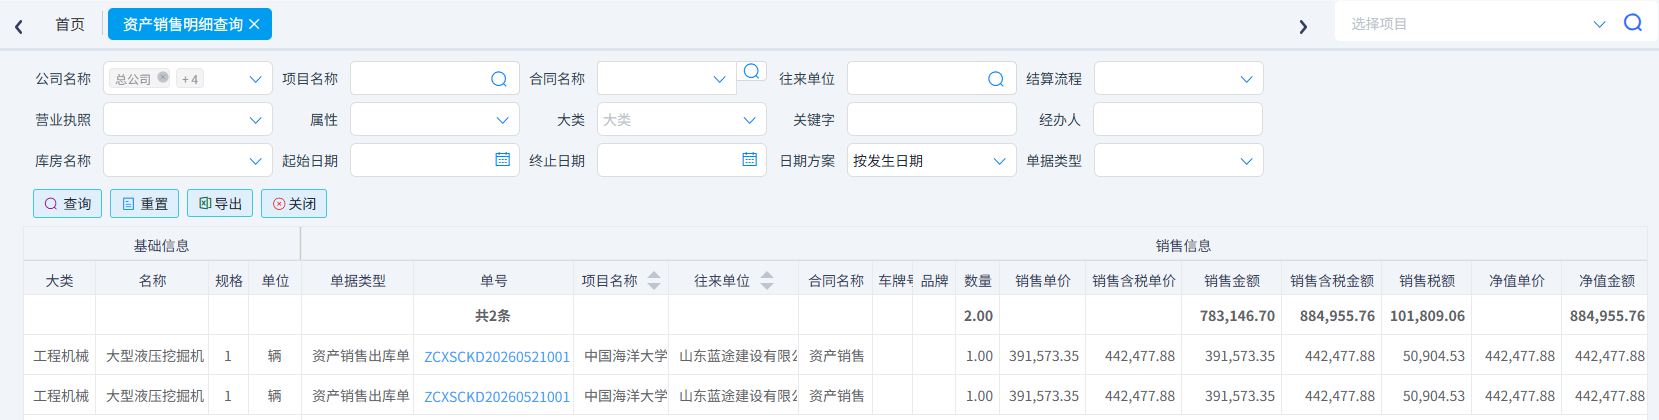Close the 资产销售明细查询 tab
1659x420 pixels.
pyautogui.click(x=254, y=24)
